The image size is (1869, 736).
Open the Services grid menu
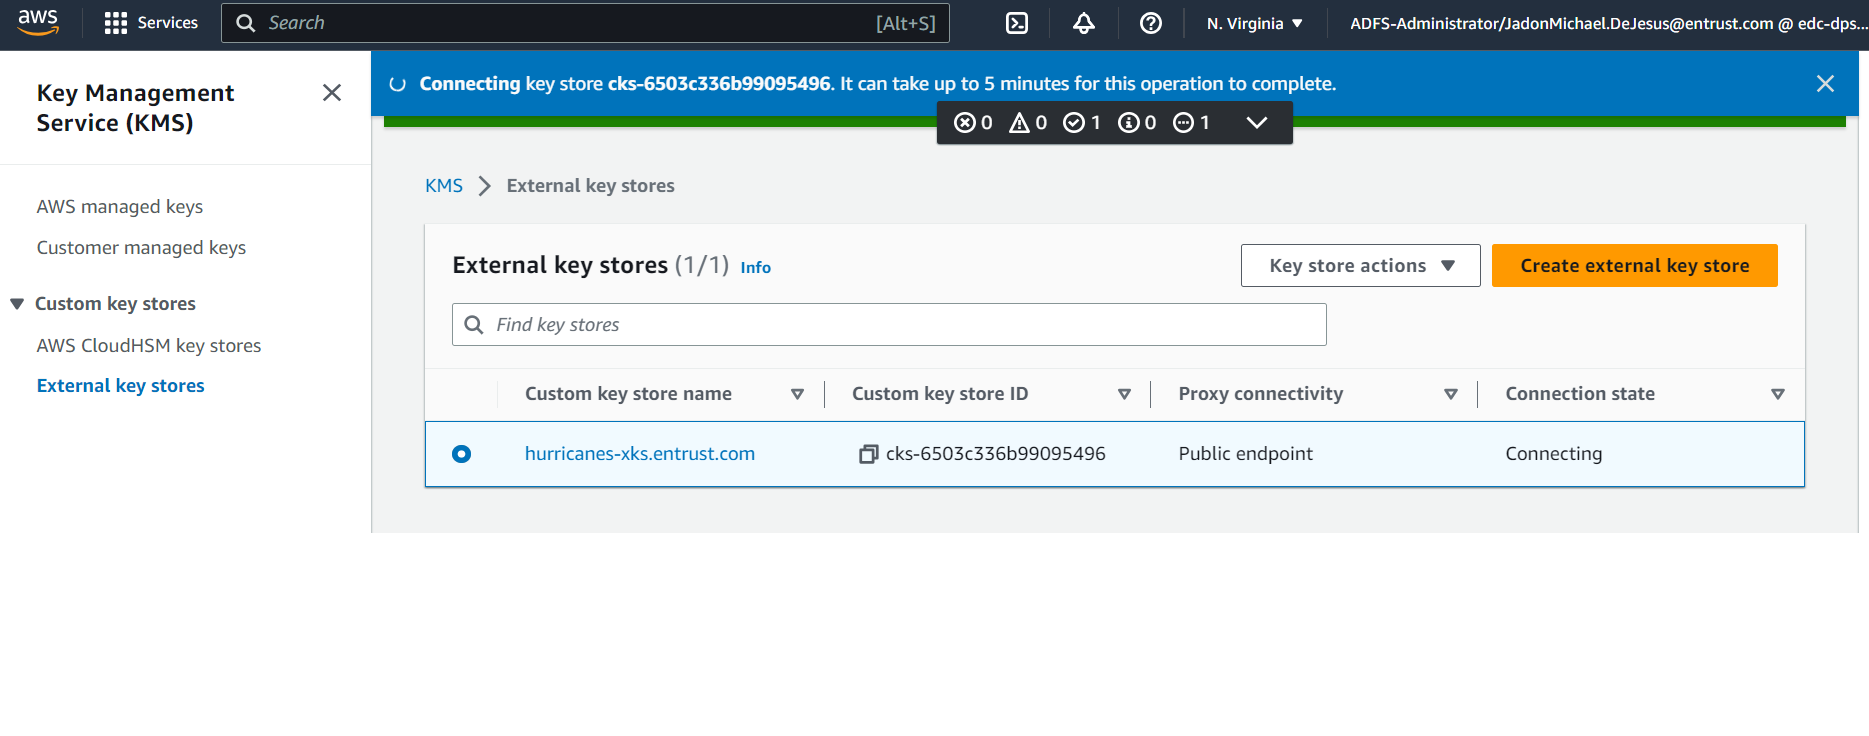tap(116, 23)
